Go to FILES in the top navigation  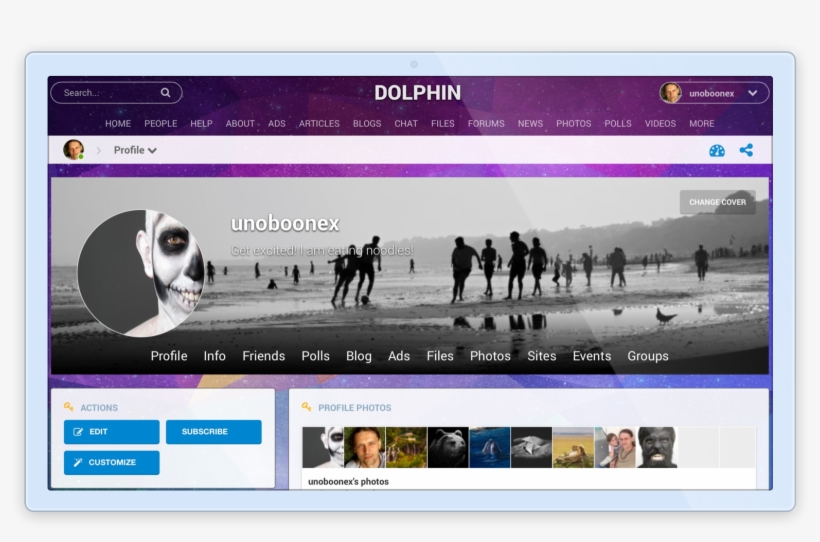(x=442, y=123)
